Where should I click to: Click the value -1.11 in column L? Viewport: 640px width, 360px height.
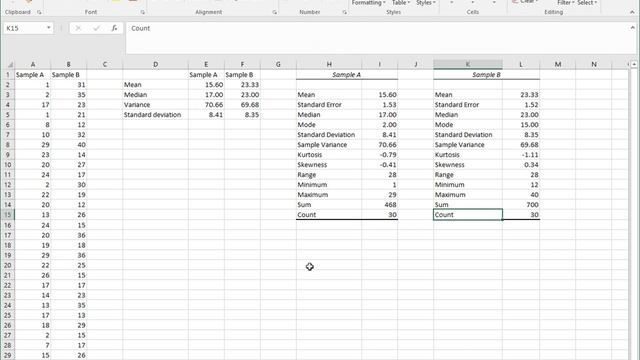coord(521,155)
